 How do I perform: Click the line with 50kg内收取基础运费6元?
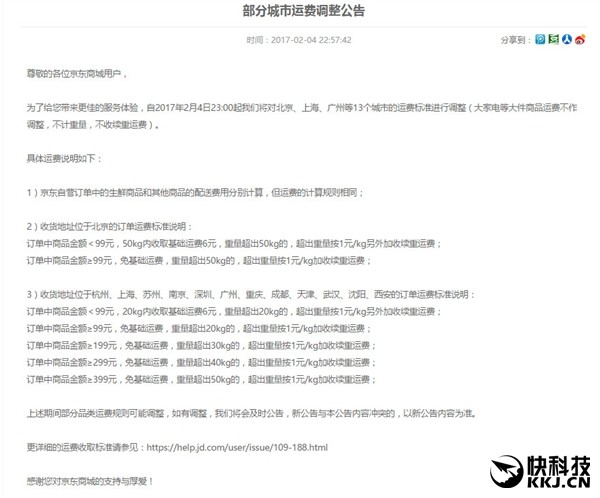[x=234, y=243]
